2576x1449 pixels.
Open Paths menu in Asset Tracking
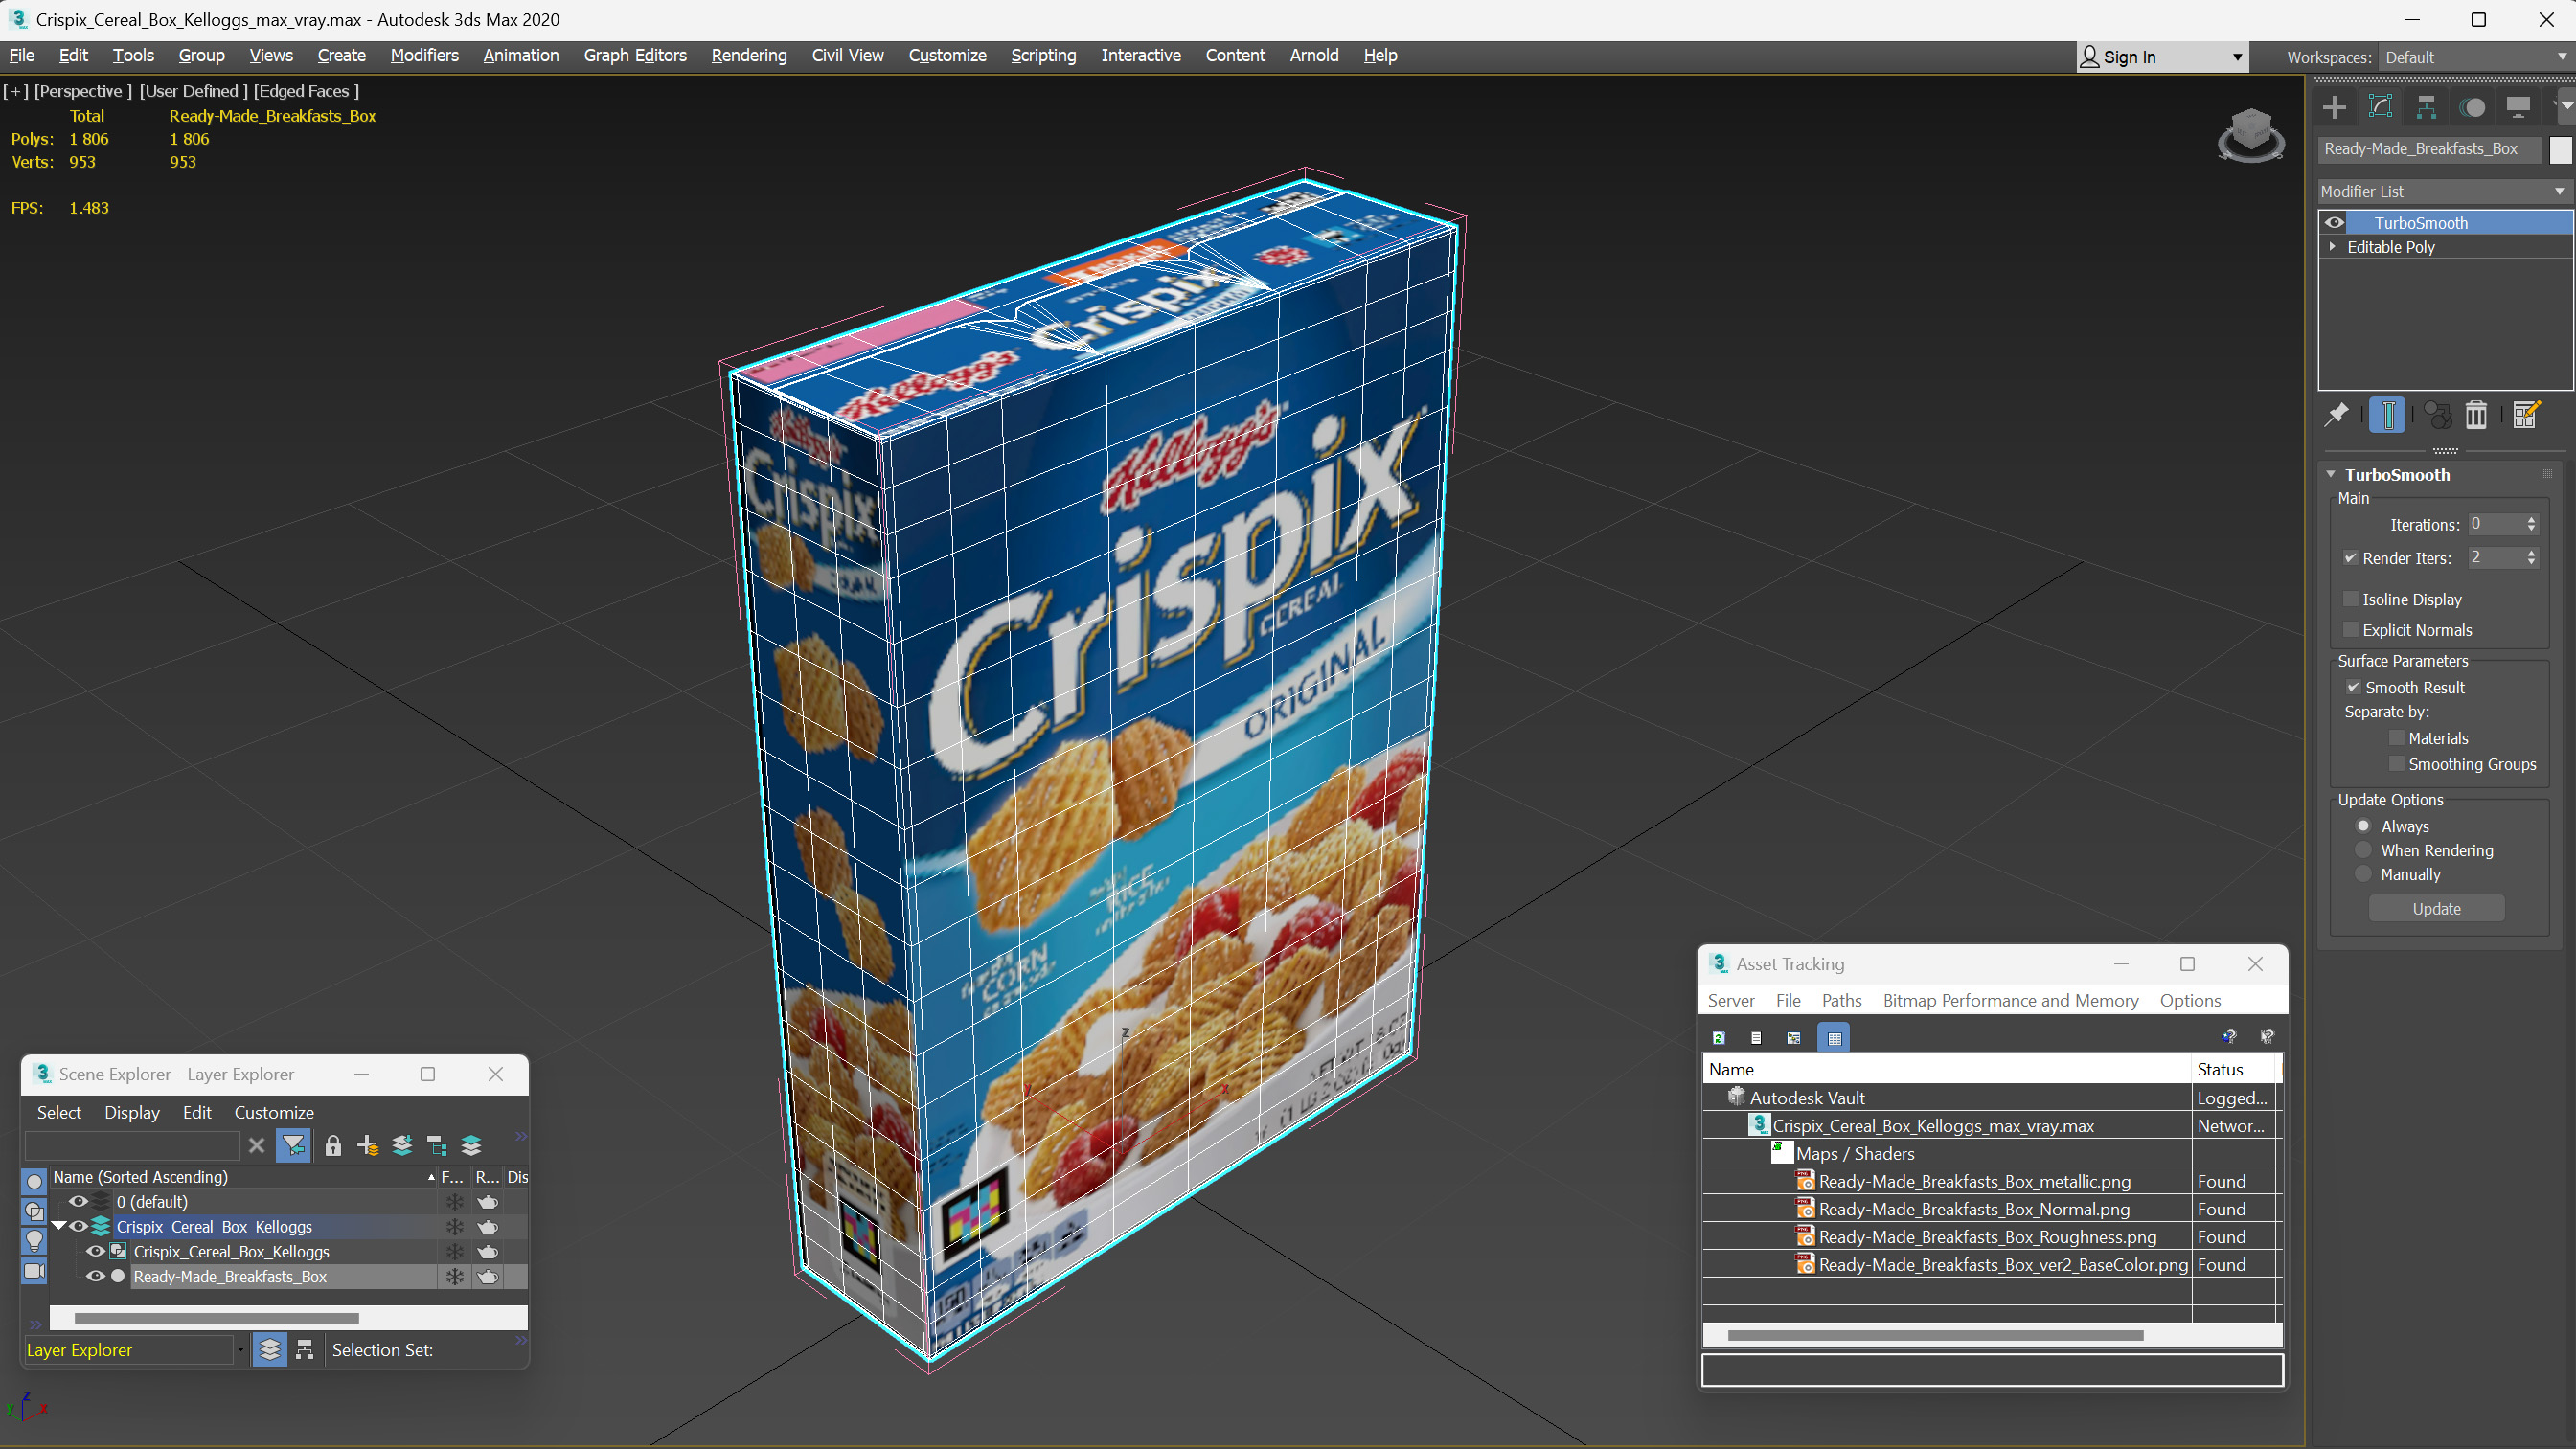click(1841, 1000)
